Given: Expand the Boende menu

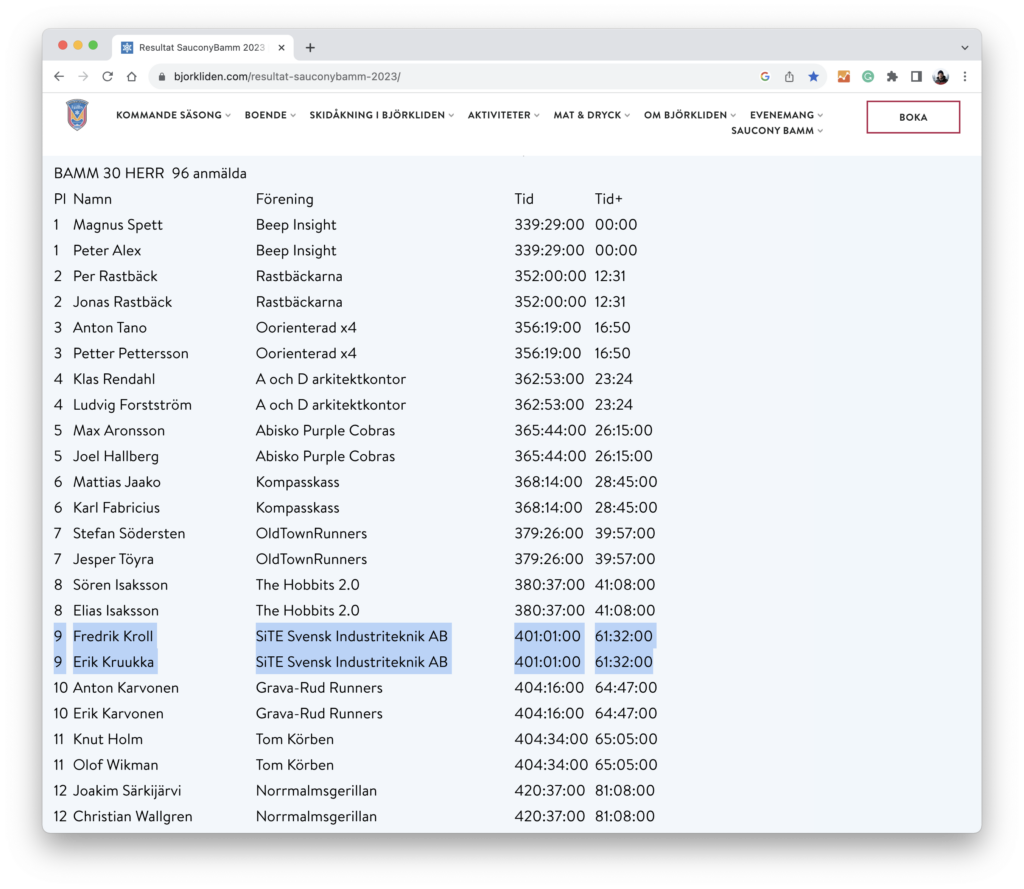Looking at the screenshot, I should 270,115.
